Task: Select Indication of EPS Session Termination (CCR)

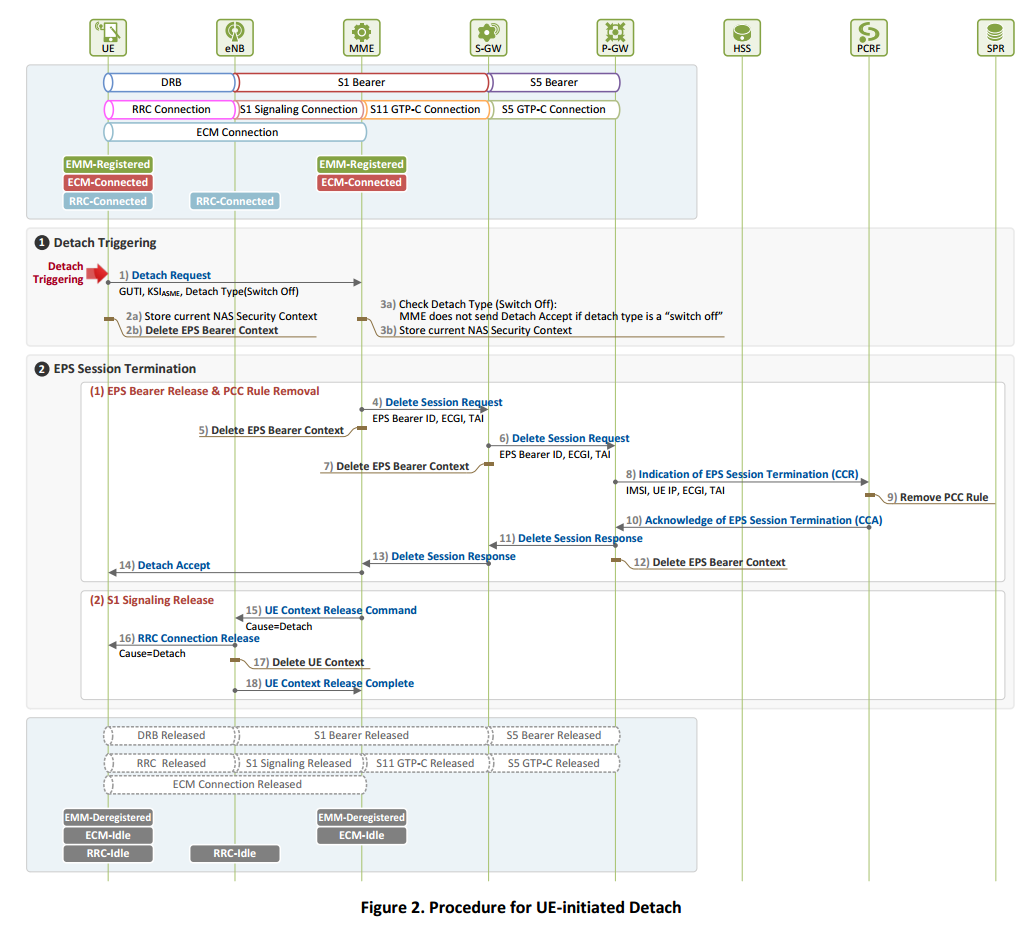Action: pyautogui.click(x=742, y=474)
